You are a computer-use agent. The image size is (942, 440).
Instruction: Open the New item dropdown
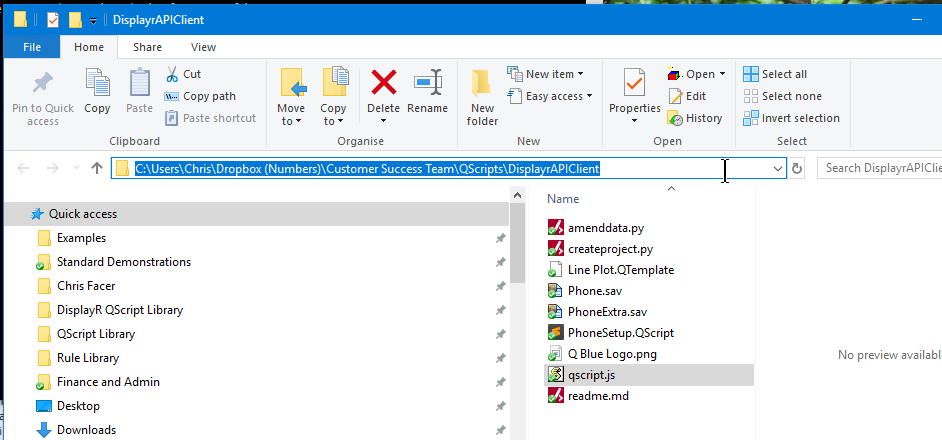coord(545,74)
